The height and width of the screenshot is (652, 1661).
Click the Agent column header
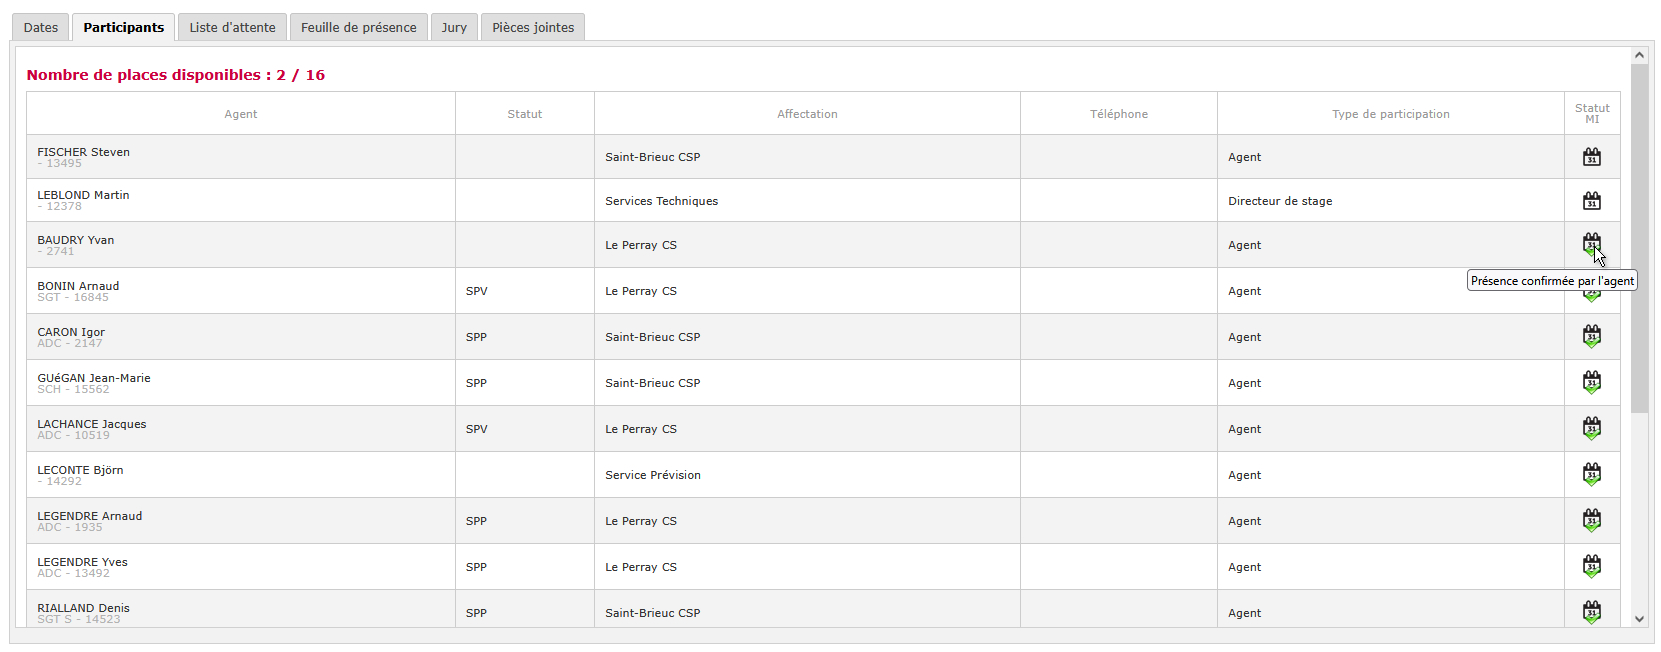pos(241,114)
